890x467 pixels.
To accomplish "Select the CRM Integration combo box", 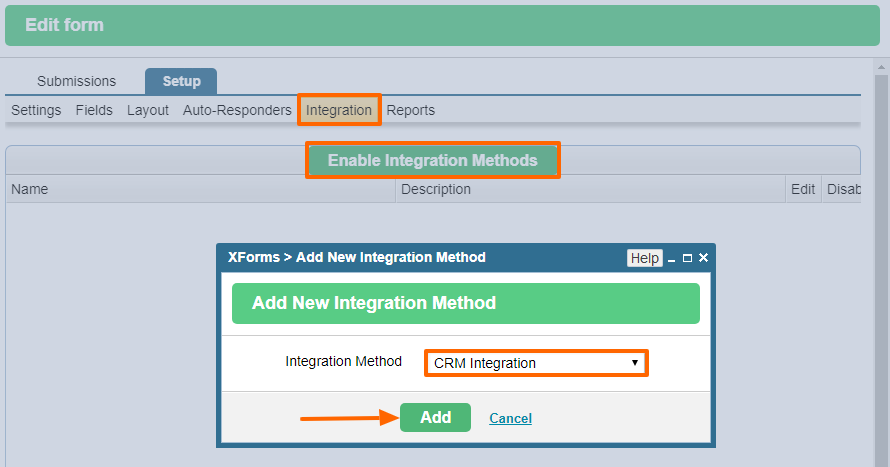I will [536, 363].
